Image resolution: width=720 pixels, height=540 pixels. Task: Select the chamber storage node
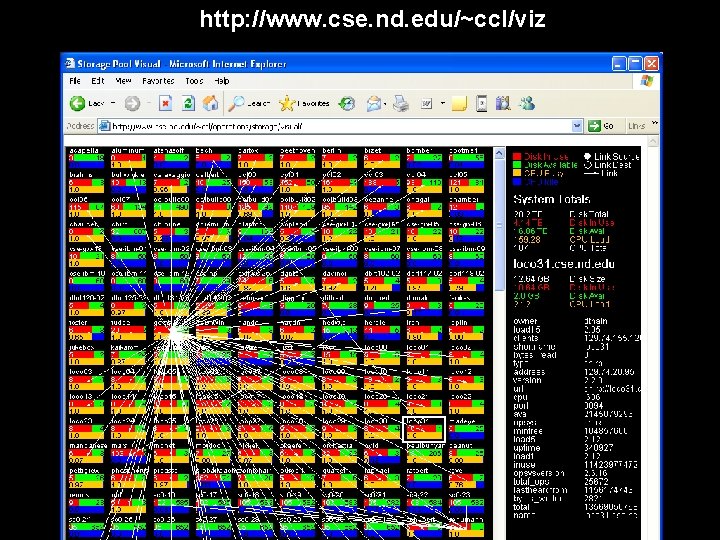(466, 207)
